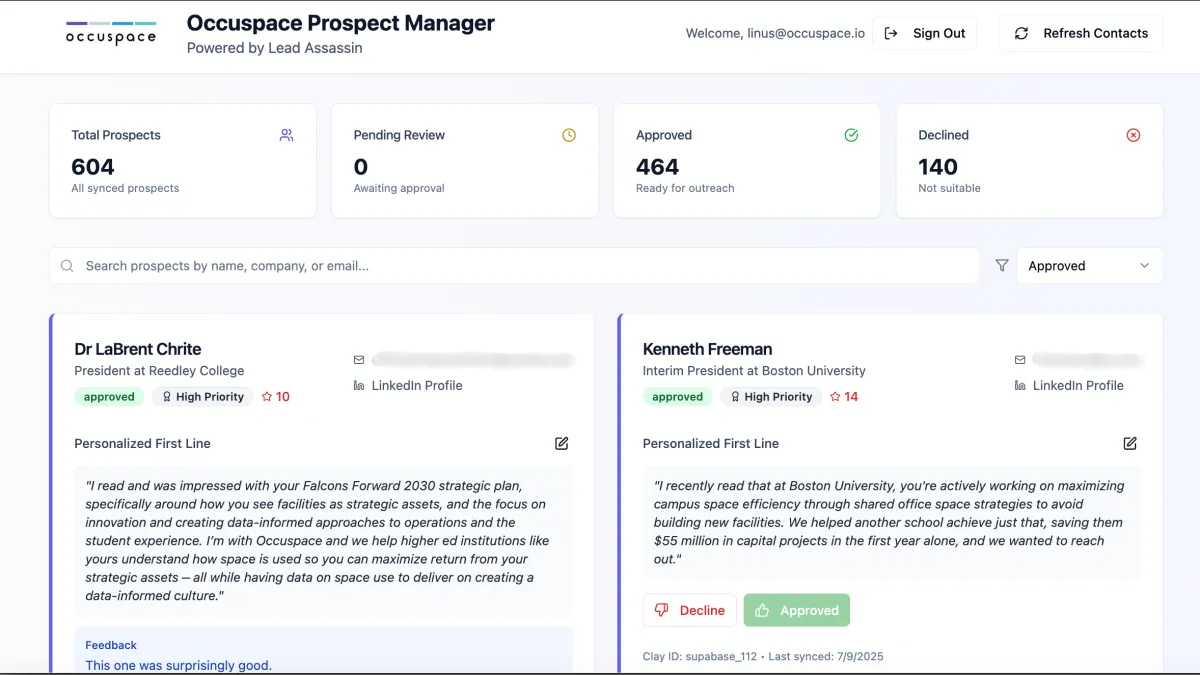Click "President at Reedley College" text

[x=160, y=371]
